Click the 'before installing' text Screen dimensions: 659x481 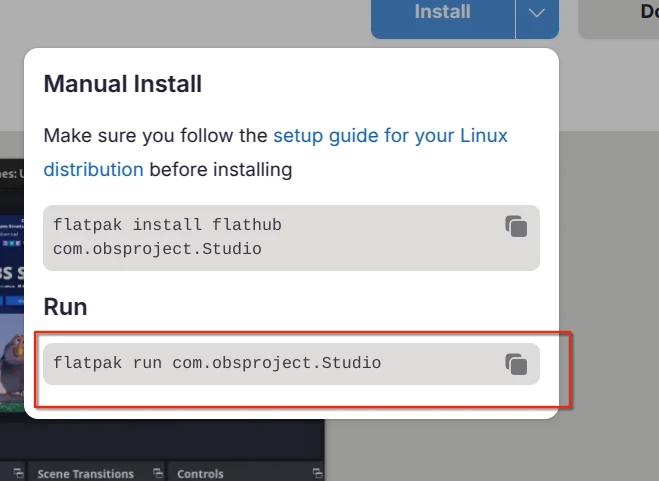221,170
